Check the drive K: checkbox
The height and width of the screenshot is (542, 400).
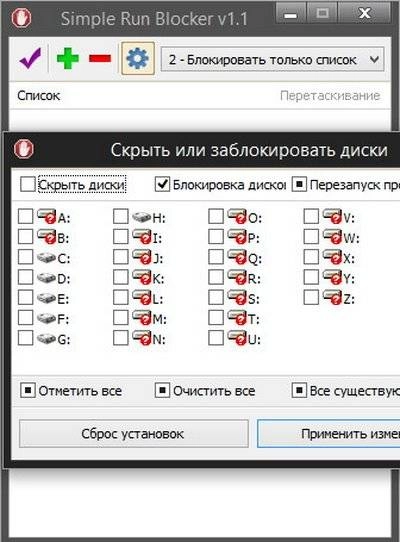pyautogui.click(x=121, y=277)
